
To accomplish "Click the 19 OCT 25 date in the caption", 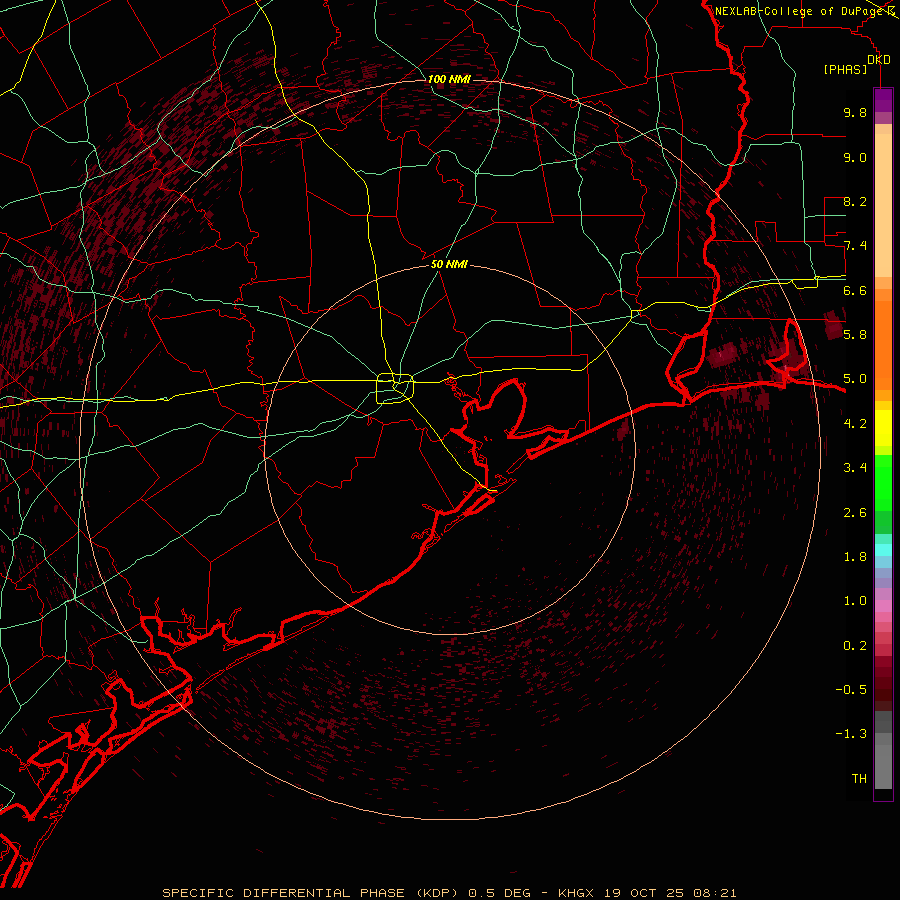I will (646, 893).
